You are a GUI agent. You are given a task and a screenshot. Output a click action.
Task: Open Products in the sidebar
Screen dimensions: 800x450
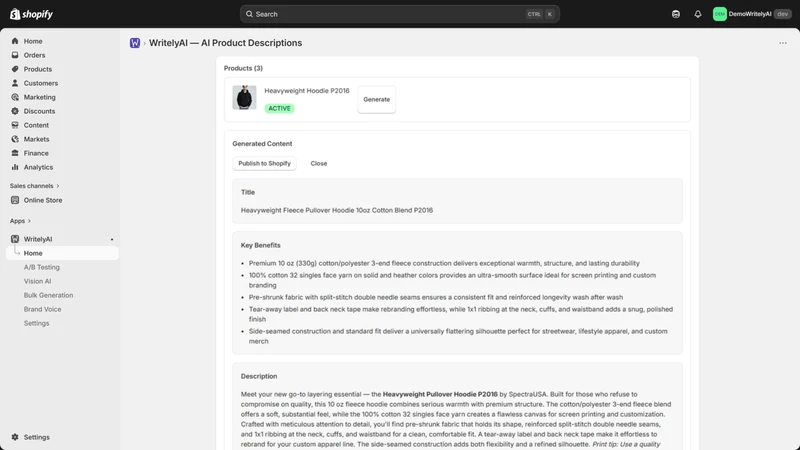pos(38,69)
